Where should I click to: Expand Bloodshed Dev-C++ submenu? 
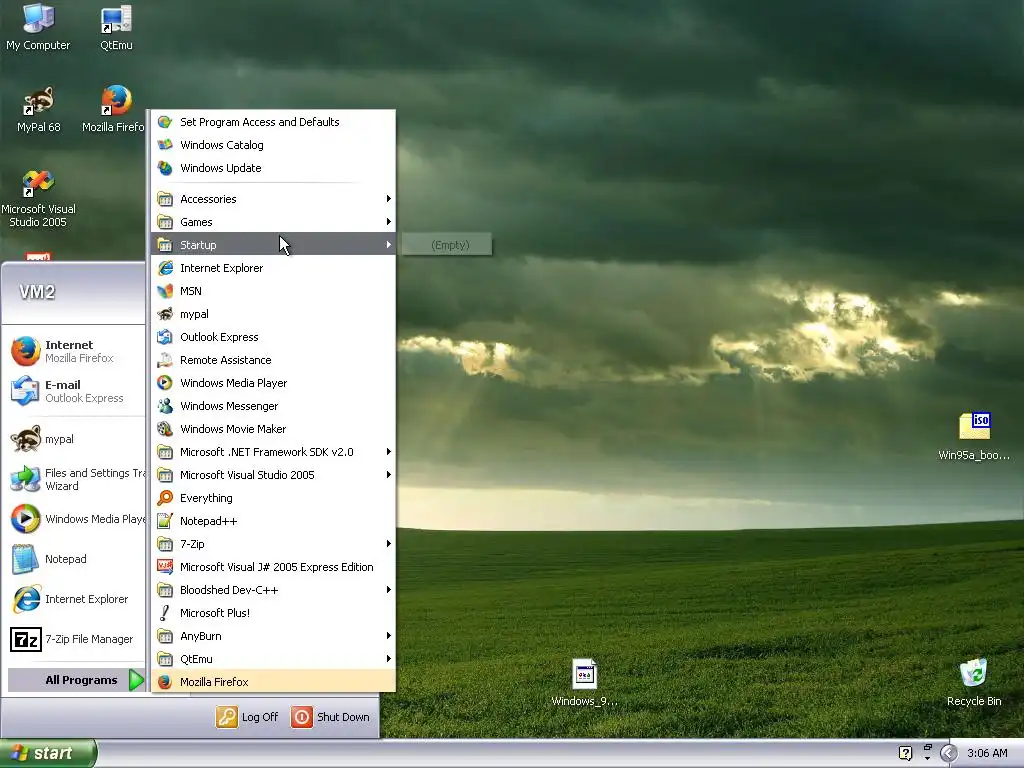click(273, 590)
